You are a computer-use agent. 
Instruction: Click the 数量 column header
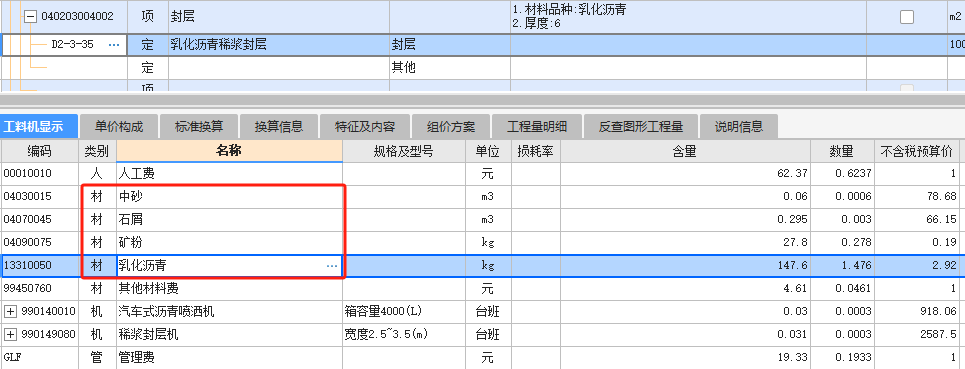(x=842, y=151)
